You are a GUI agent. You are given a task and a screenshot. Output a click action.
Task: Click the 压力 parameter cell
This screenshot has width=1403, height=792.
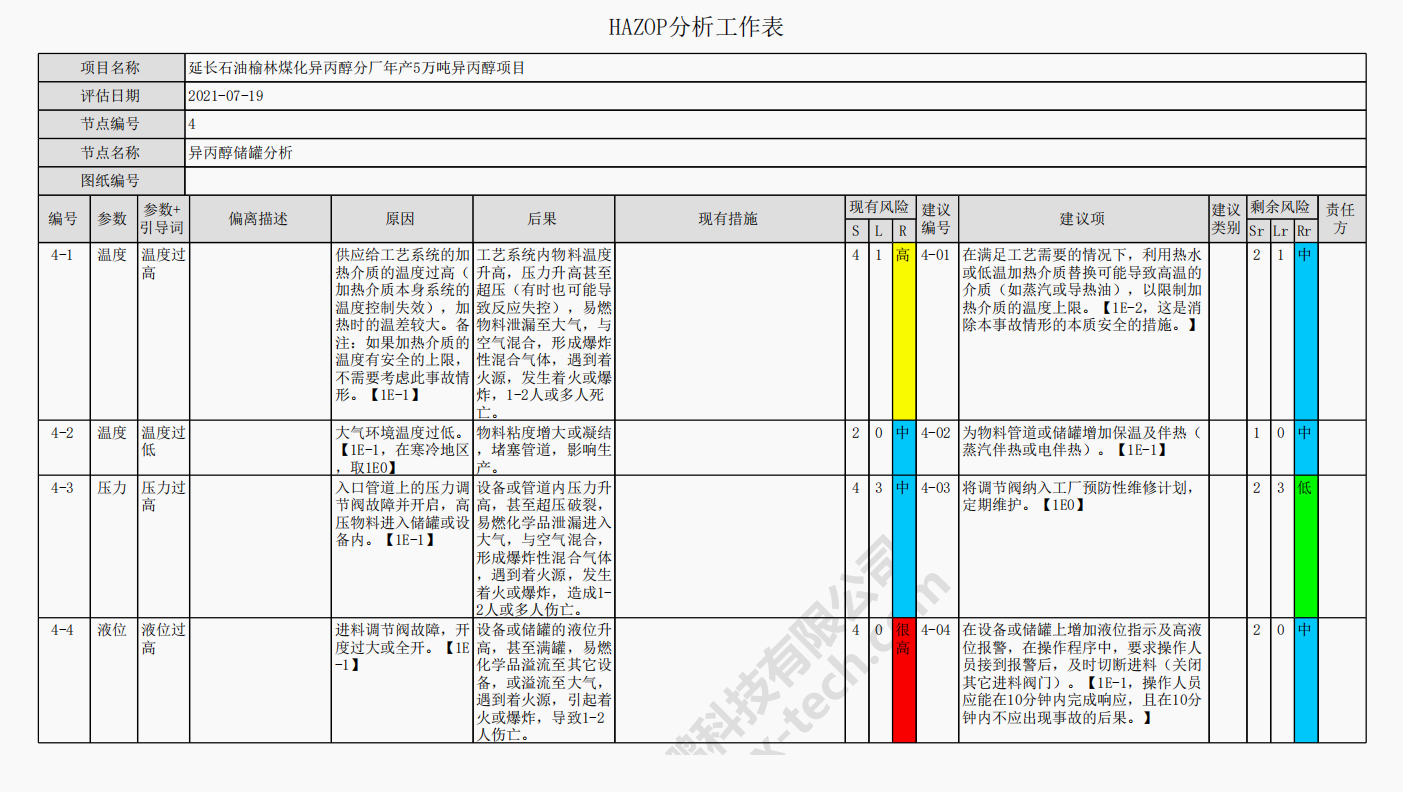tap(114, 546)
